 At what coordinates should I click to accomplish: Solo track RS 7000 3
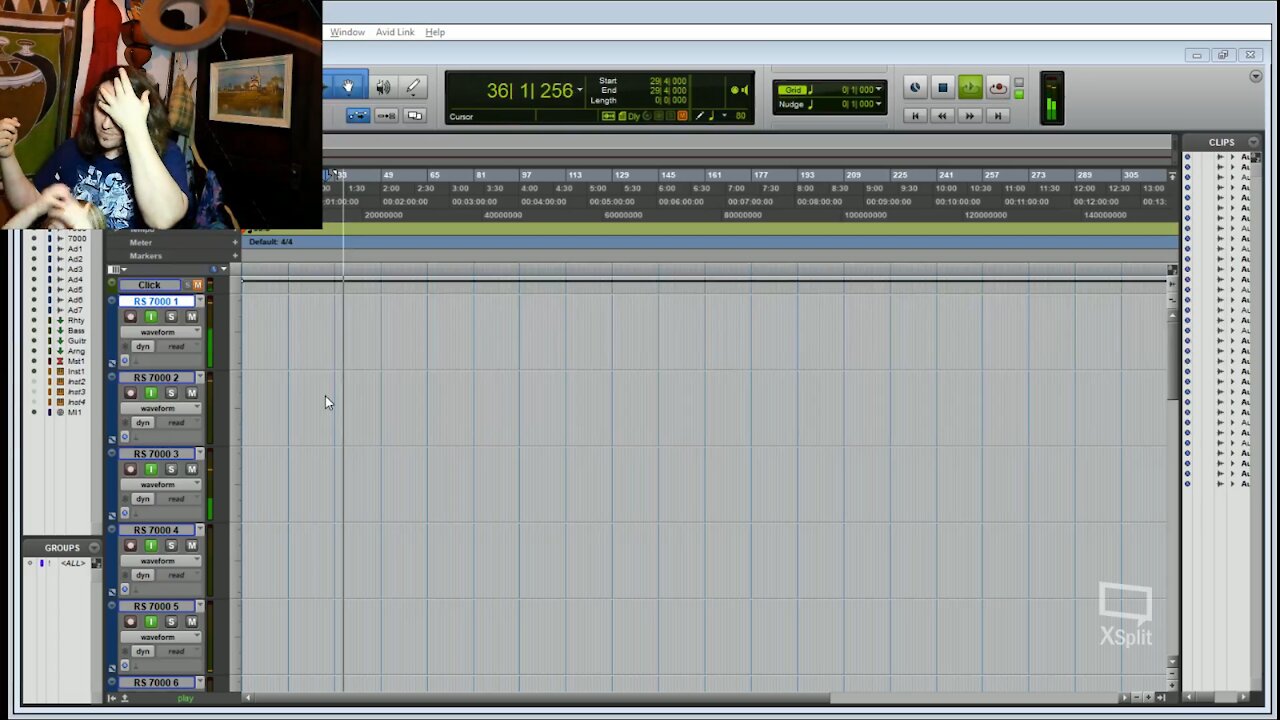[x=171, y=469]
